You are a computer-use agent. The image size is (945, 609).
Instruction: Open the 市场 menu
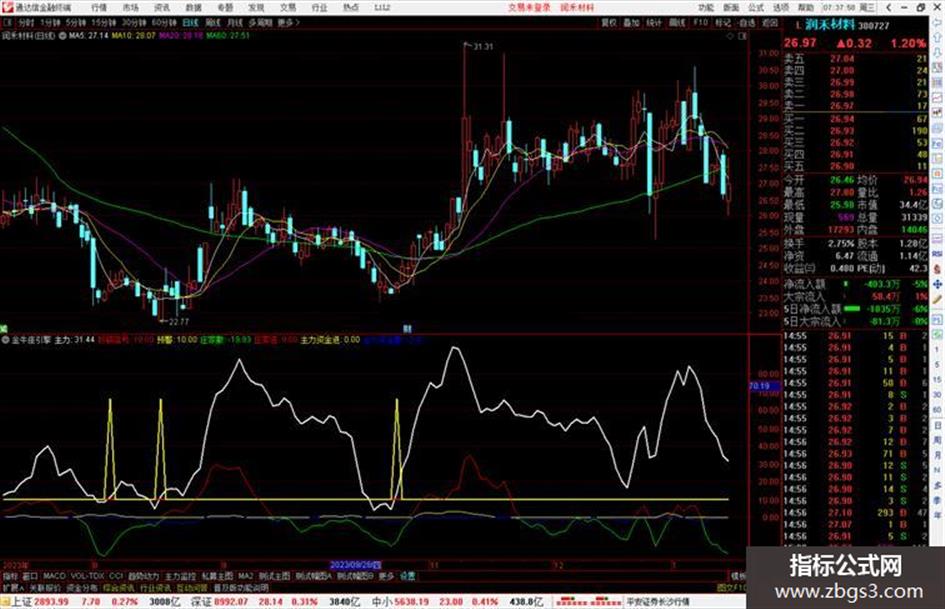[130, 7]
